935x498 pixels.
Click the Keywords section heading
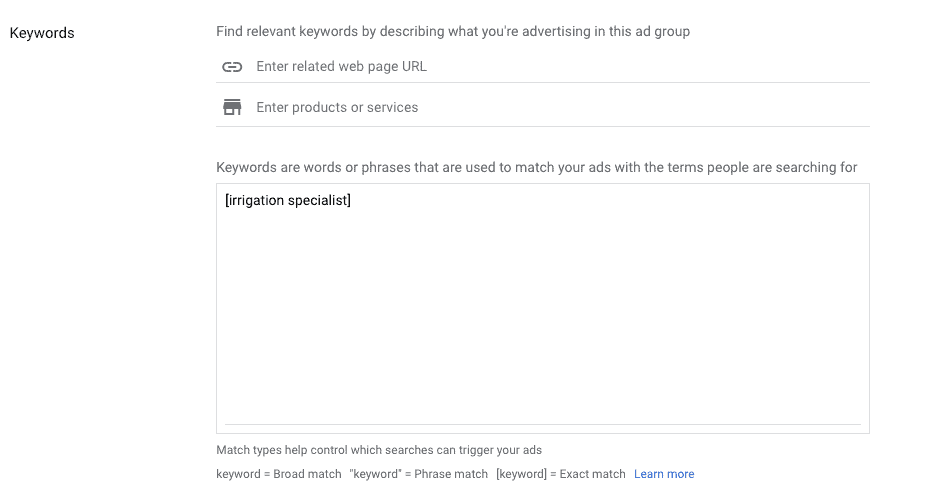click(x=42, y=33)
